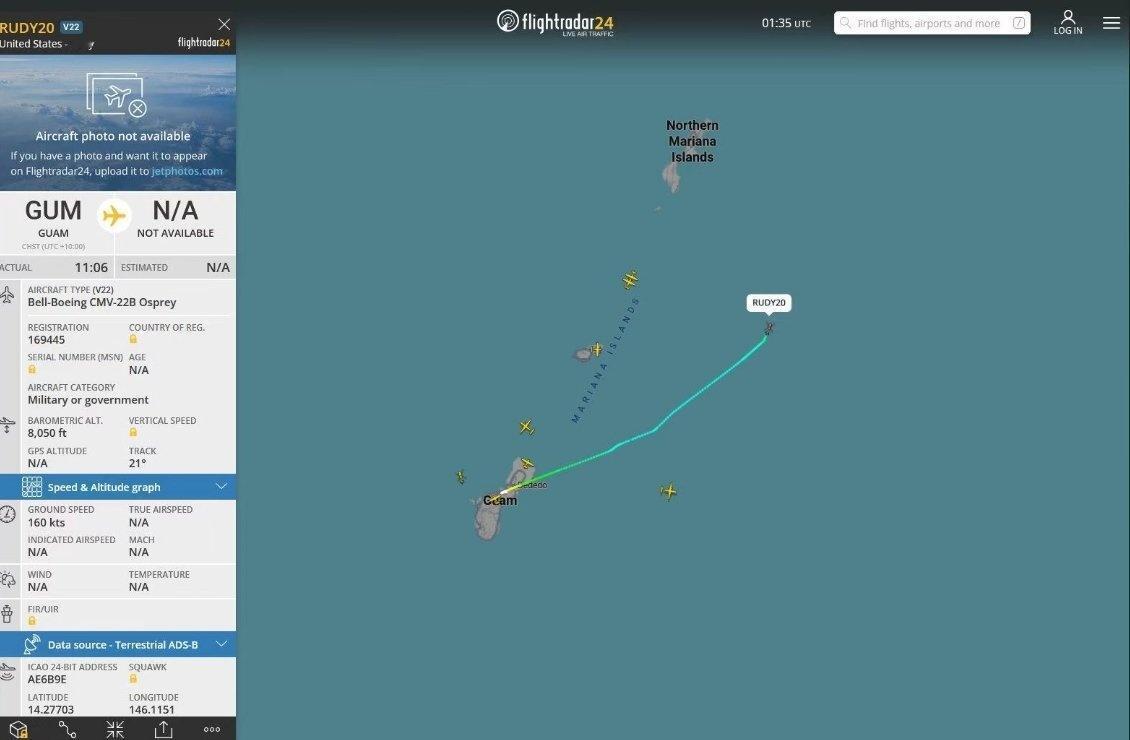
Task: Click the yellow plane southeast of Guam
Action: pos(669,491)
